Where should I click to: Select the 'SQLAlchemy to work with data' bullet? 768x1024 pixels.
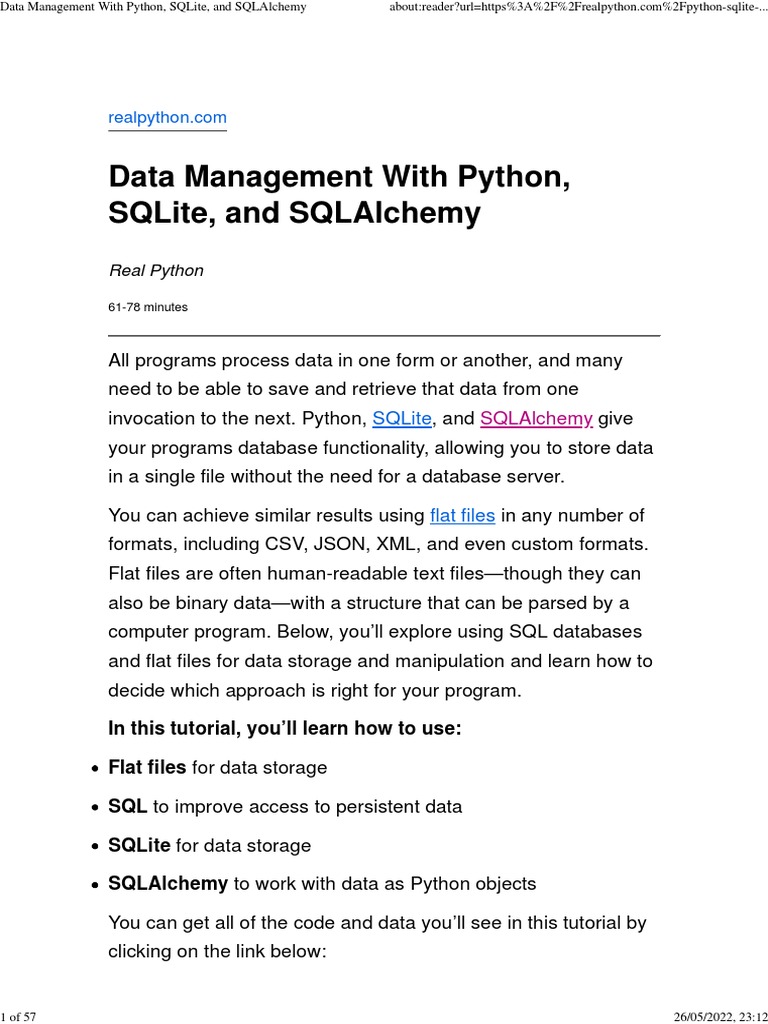click(x=321, y=884)
